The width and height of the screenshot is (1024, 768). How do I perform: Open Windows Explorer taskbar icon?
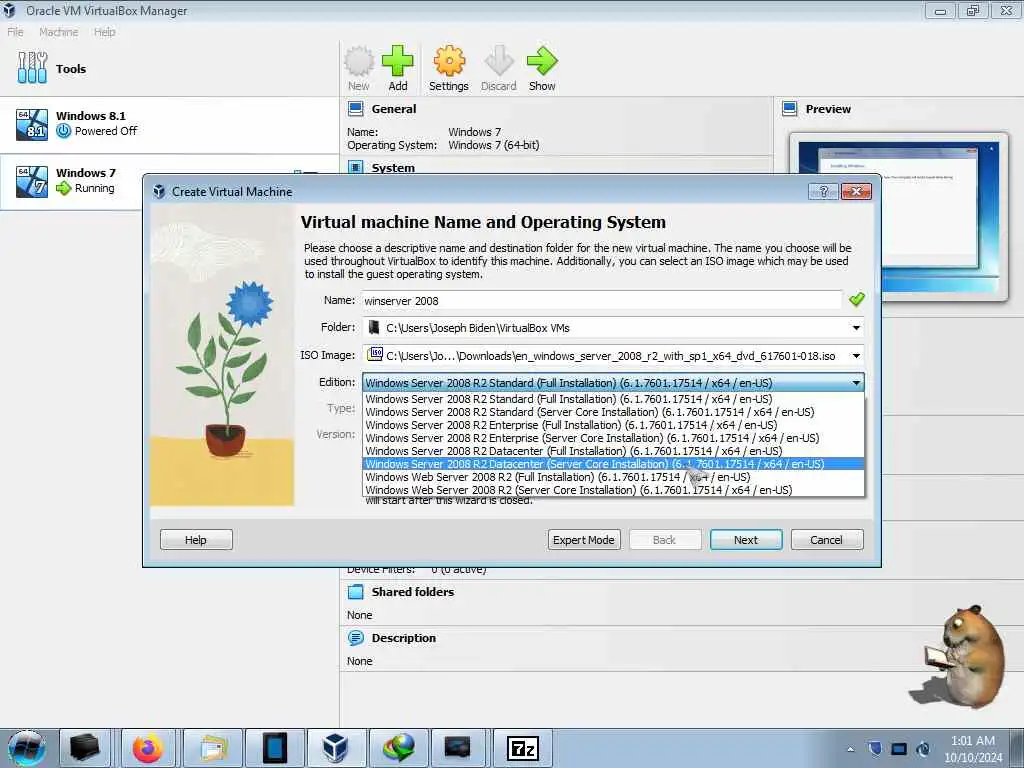tap(212, 748)
